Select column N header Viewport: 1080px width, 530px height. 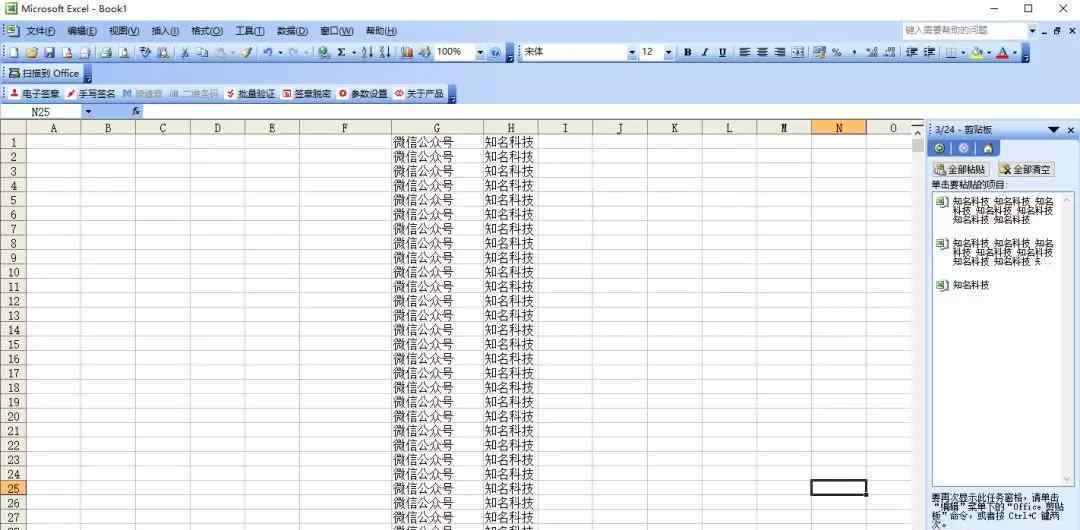838,128
